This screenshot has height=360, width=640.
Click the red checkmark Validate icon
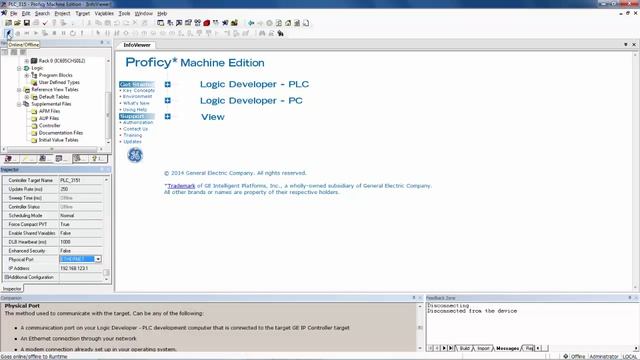pyautogui.click(x=45, y=23)
